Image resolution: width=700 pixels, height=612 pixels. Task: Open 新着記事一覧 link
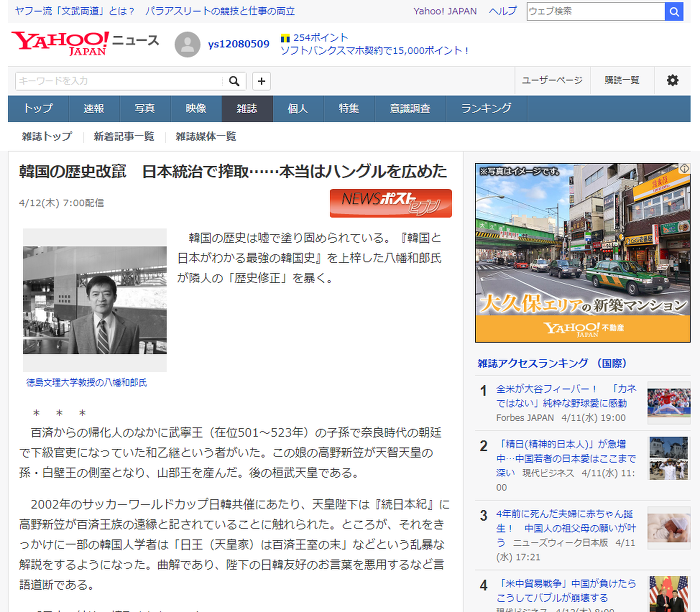[x=124, y=137]
